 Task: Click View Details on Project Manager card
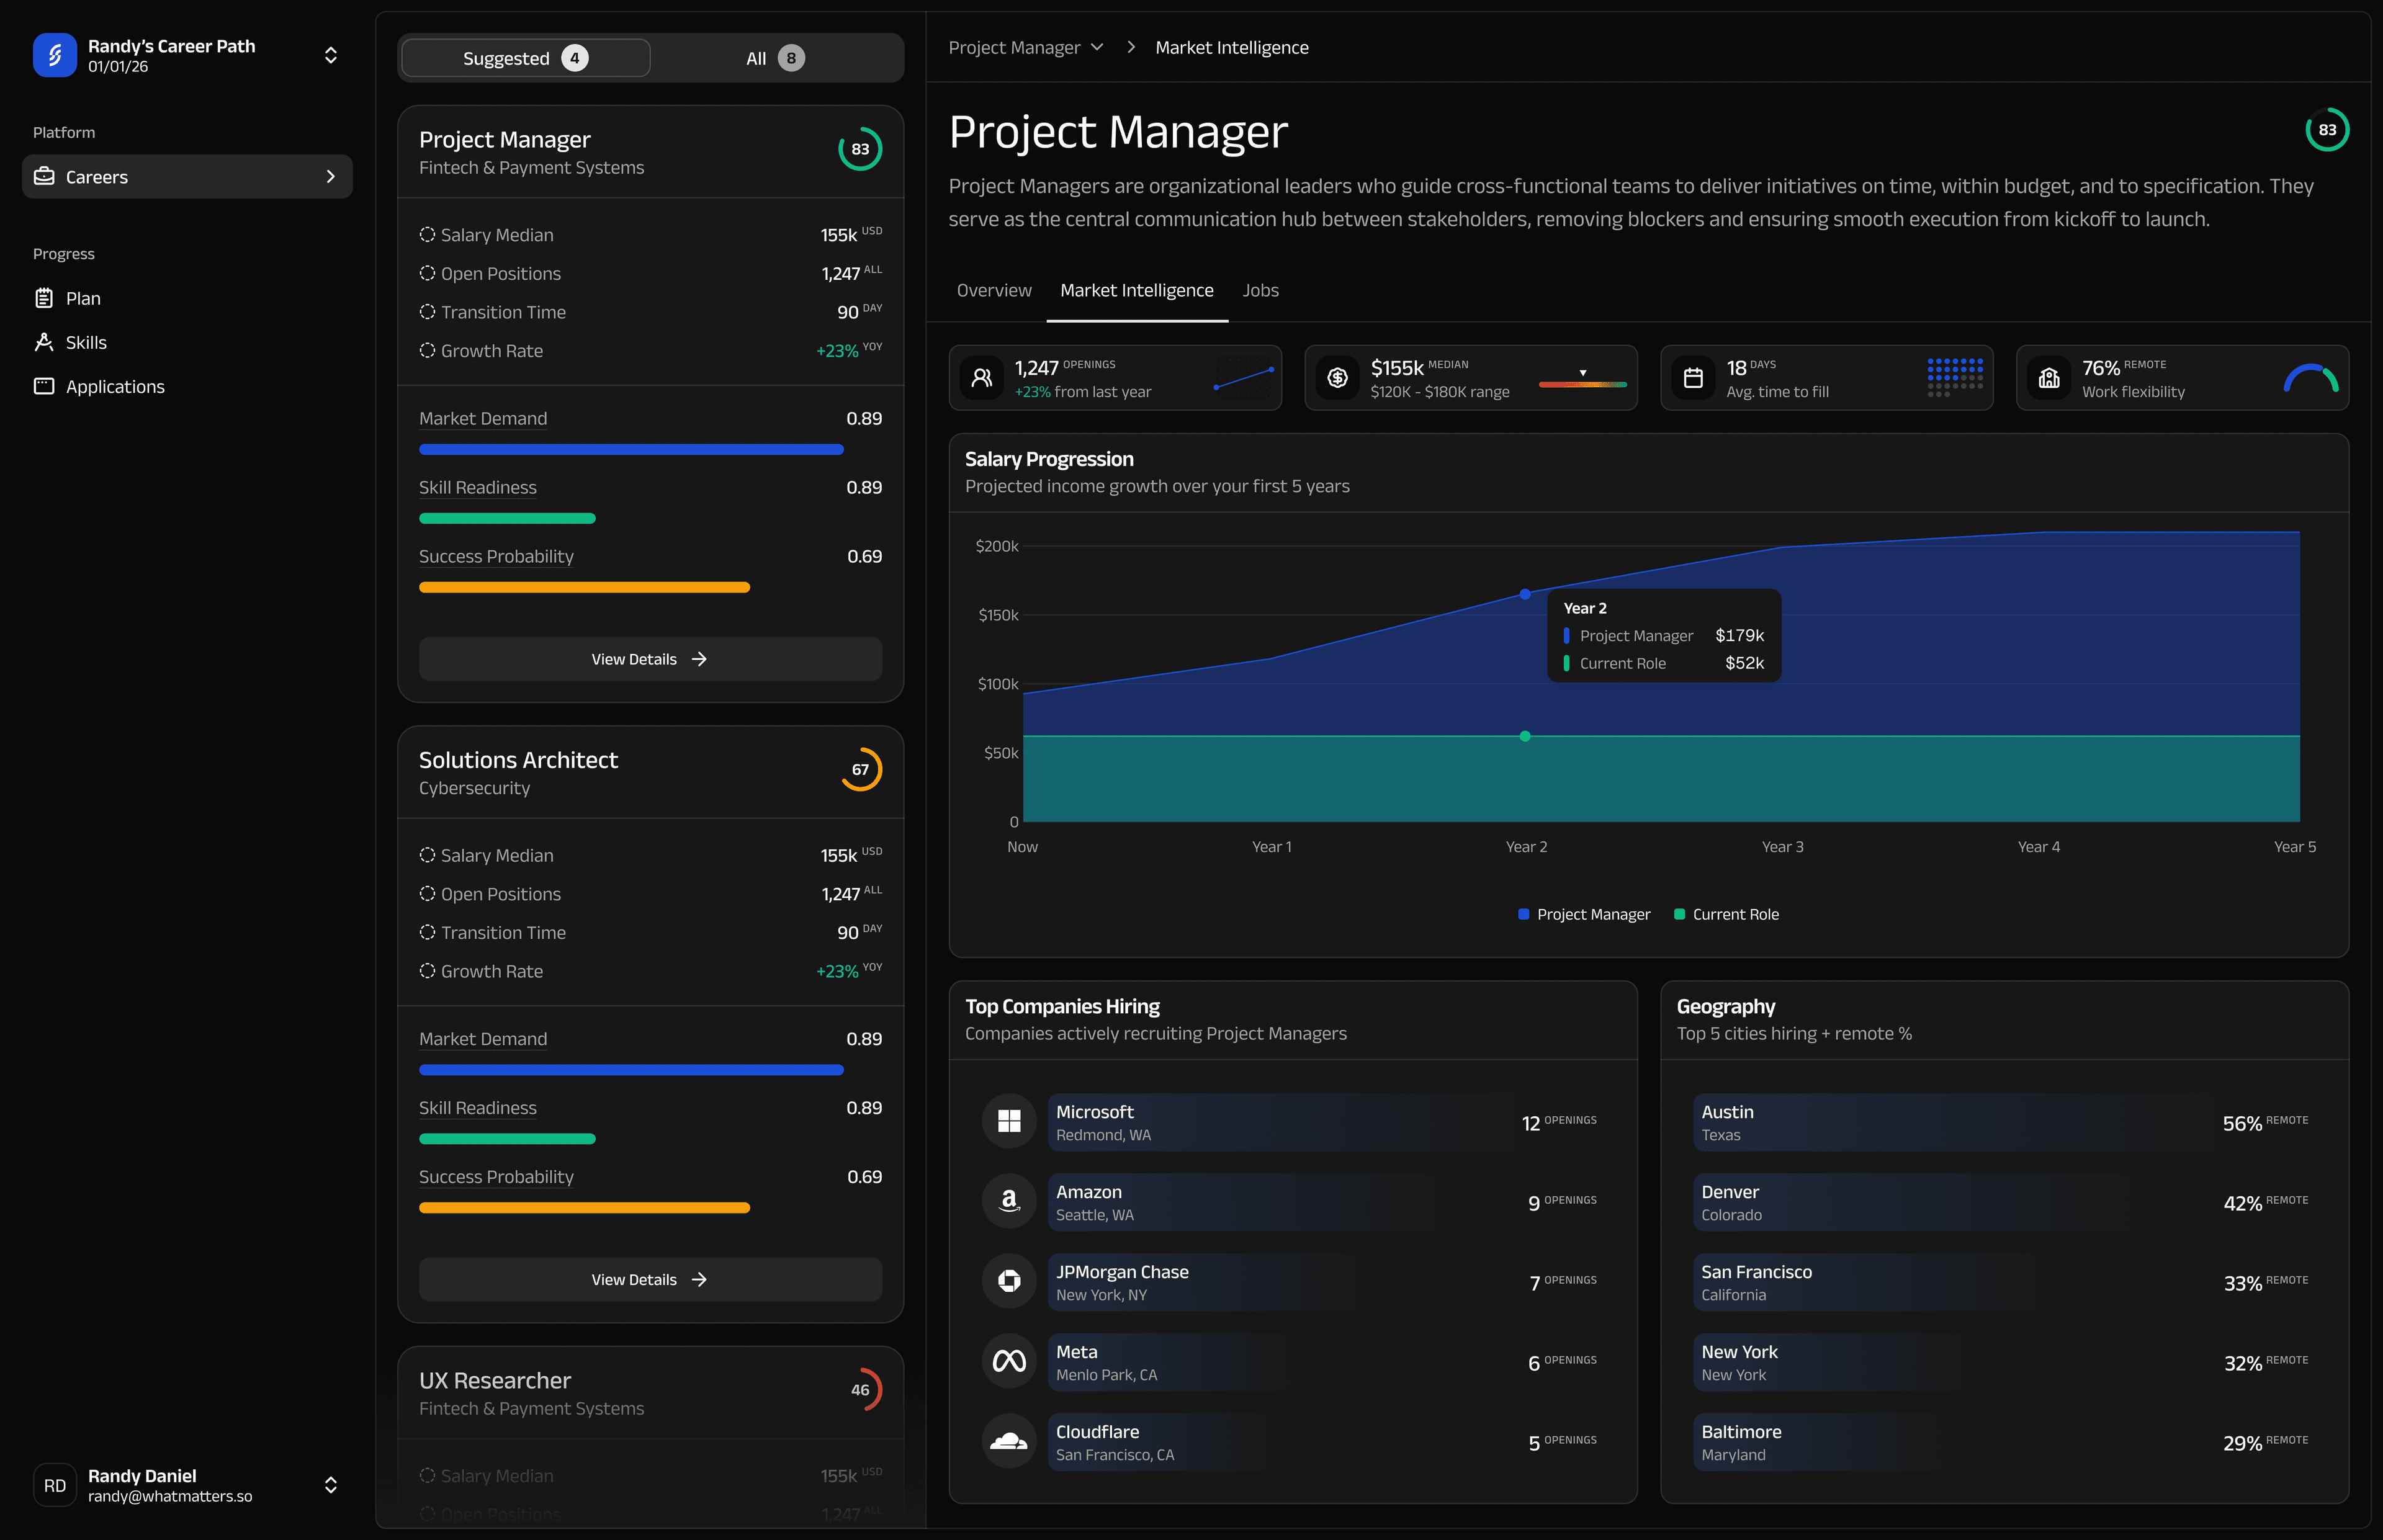[x=649, y=658]
